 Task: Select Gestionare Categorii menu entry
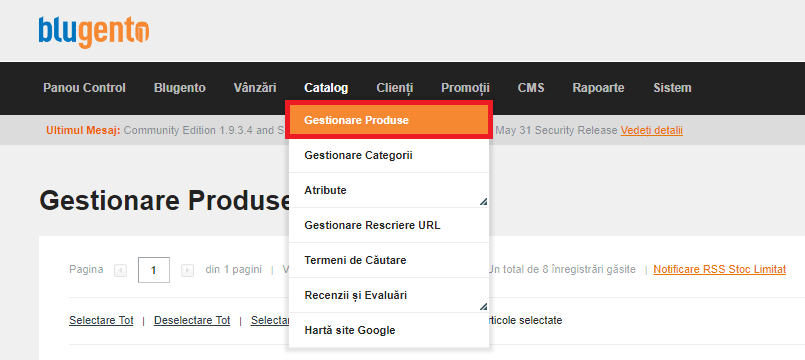point(389,155)
